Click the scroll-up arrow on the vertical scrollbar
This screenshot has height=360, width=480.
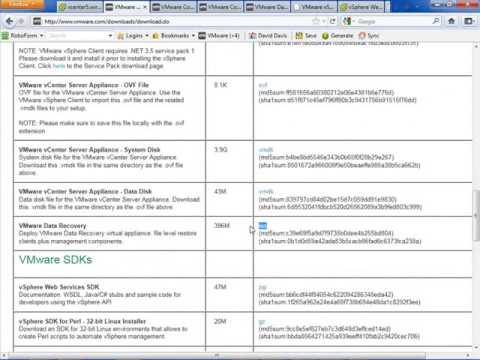coord(476,46)
